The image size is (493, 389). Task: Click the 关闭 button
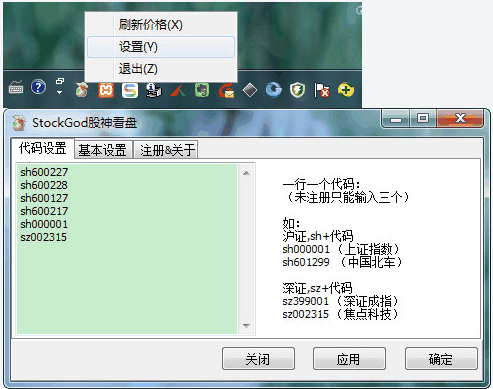[258, 359]
